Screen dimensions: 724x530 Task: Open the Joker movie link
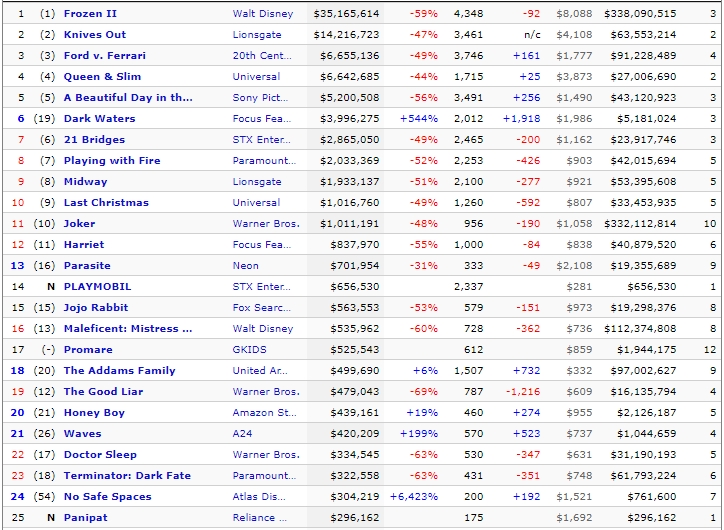coord(79,223)
